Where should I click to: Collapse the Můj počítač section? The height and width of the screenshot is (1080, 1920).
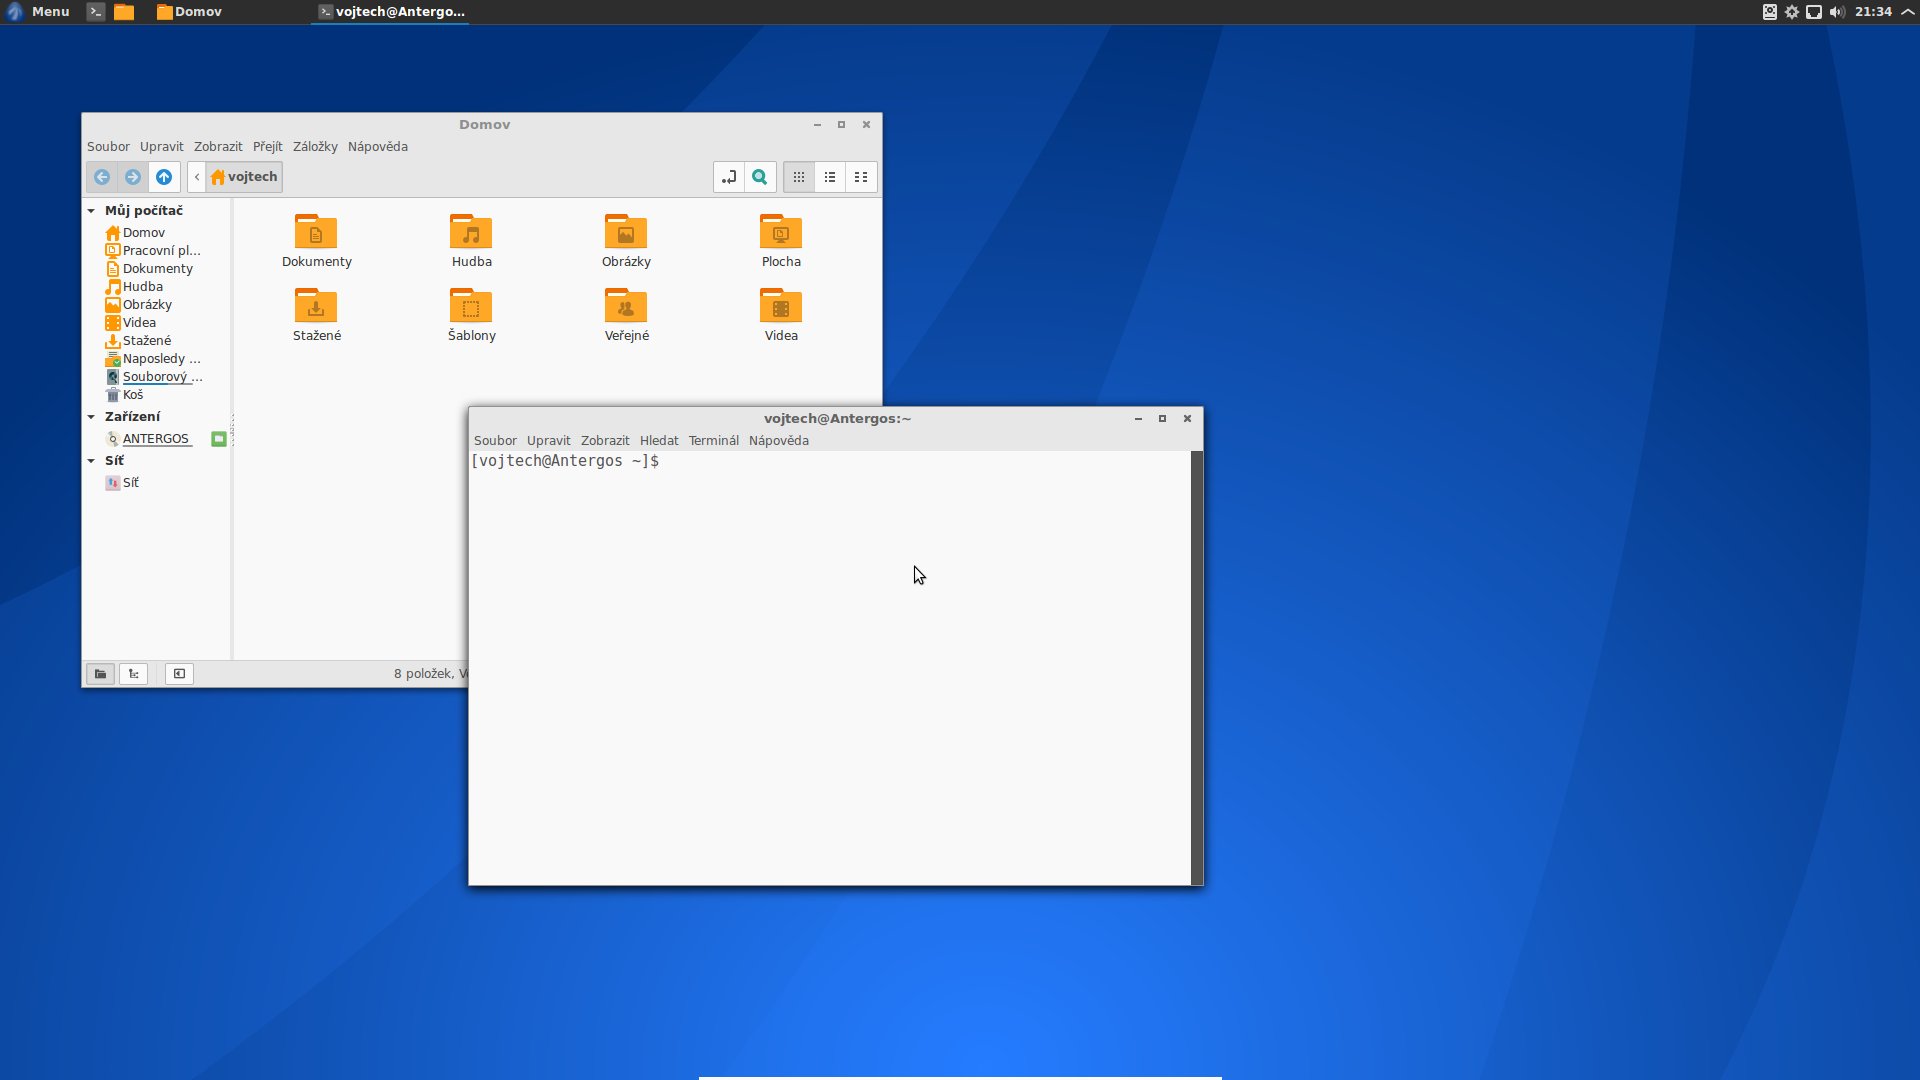click(x=91, y=211)
